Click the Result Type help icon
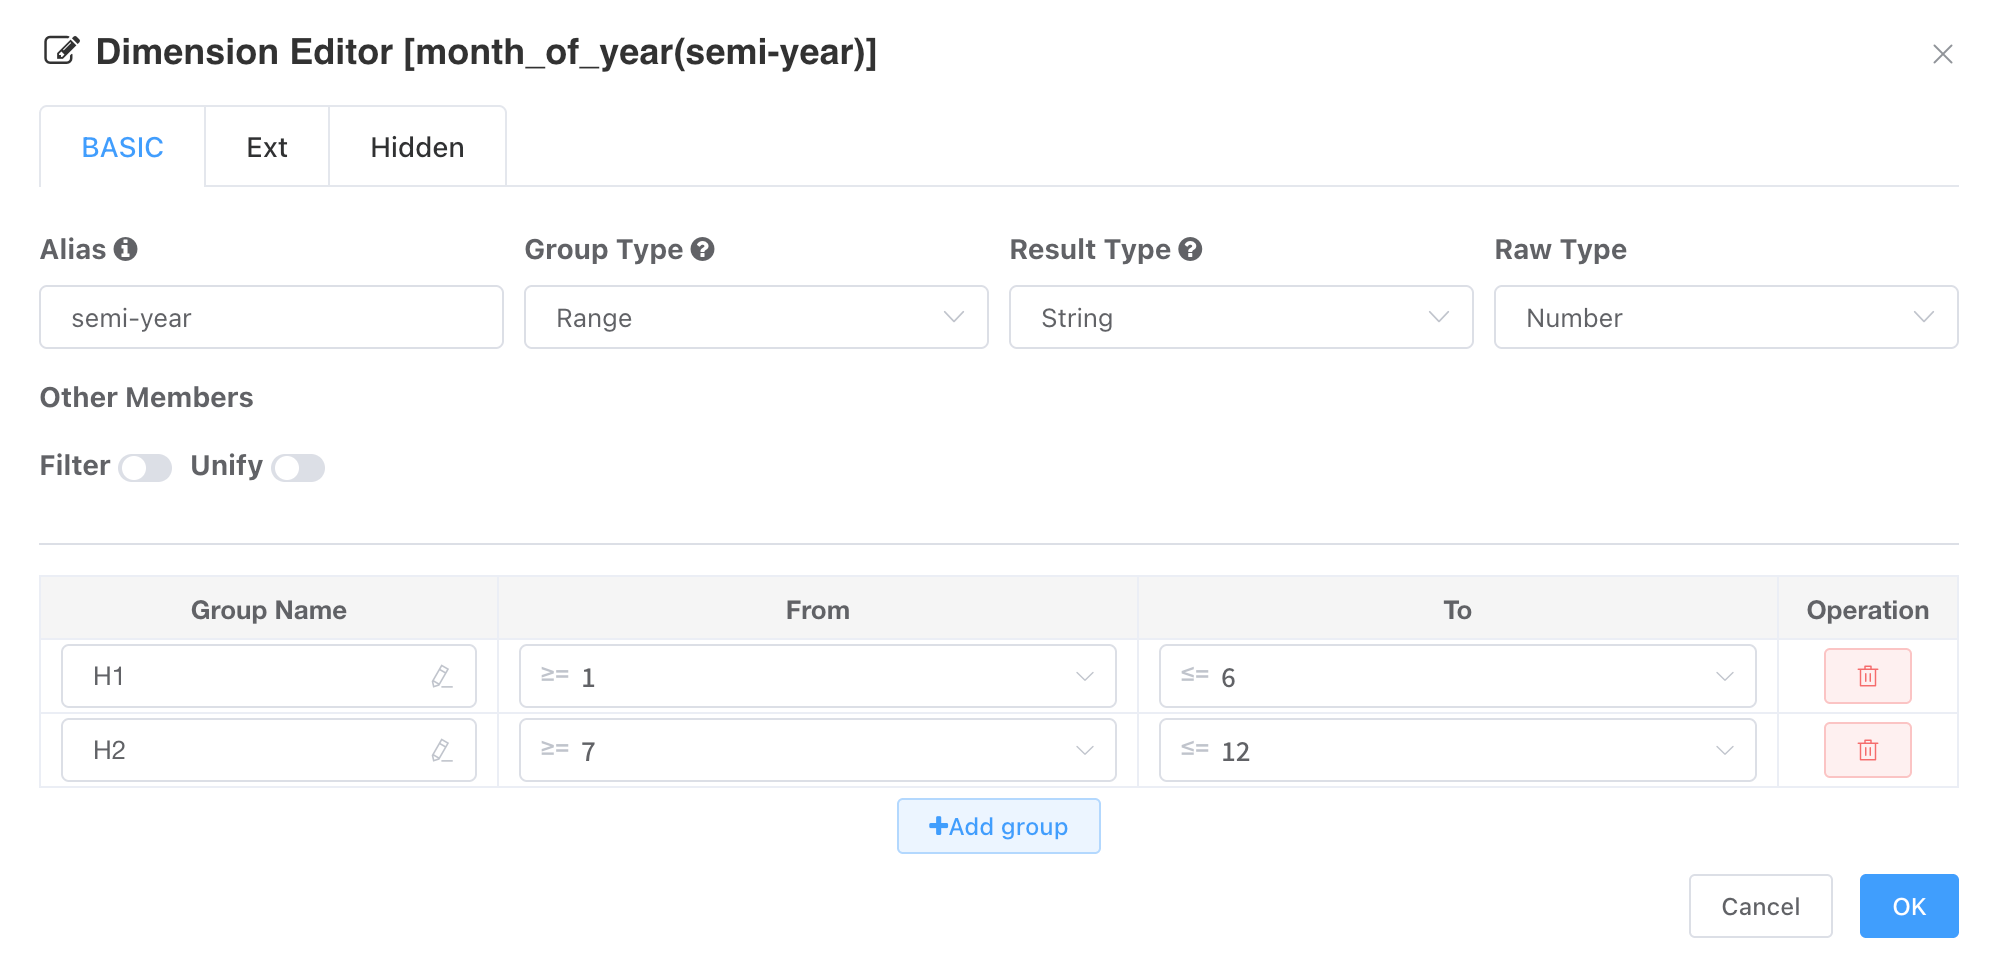Screen dimensions: 1996x956 1190,249
